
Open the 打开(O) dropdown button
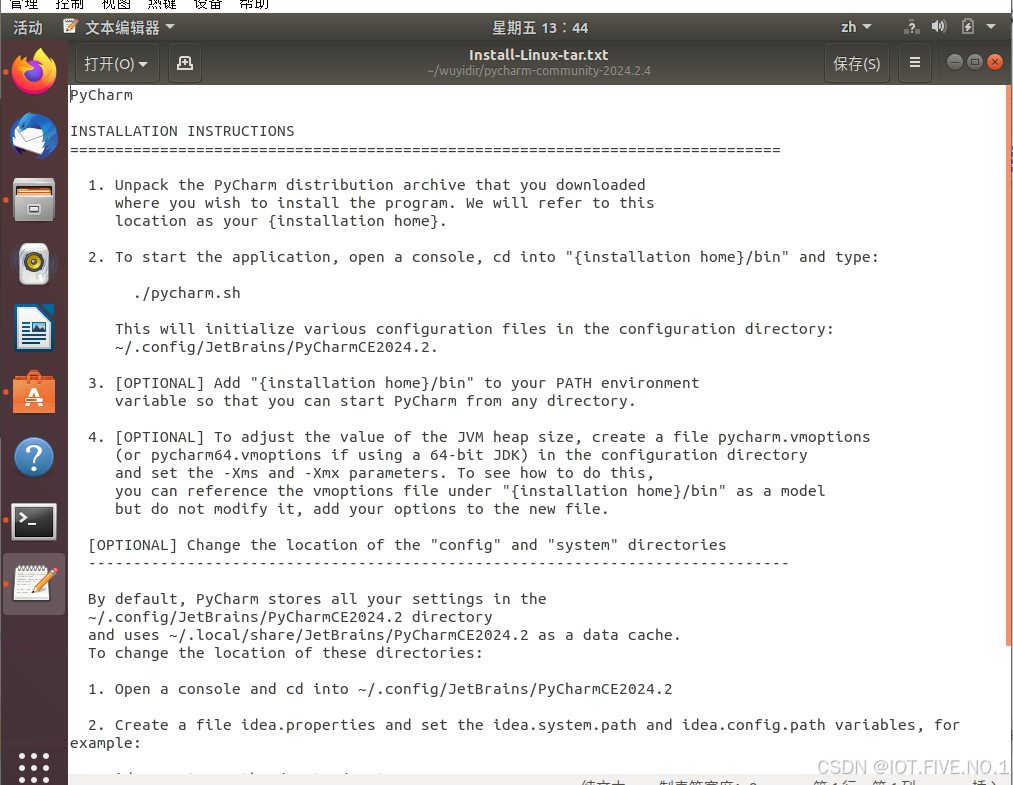pos(117,63)
